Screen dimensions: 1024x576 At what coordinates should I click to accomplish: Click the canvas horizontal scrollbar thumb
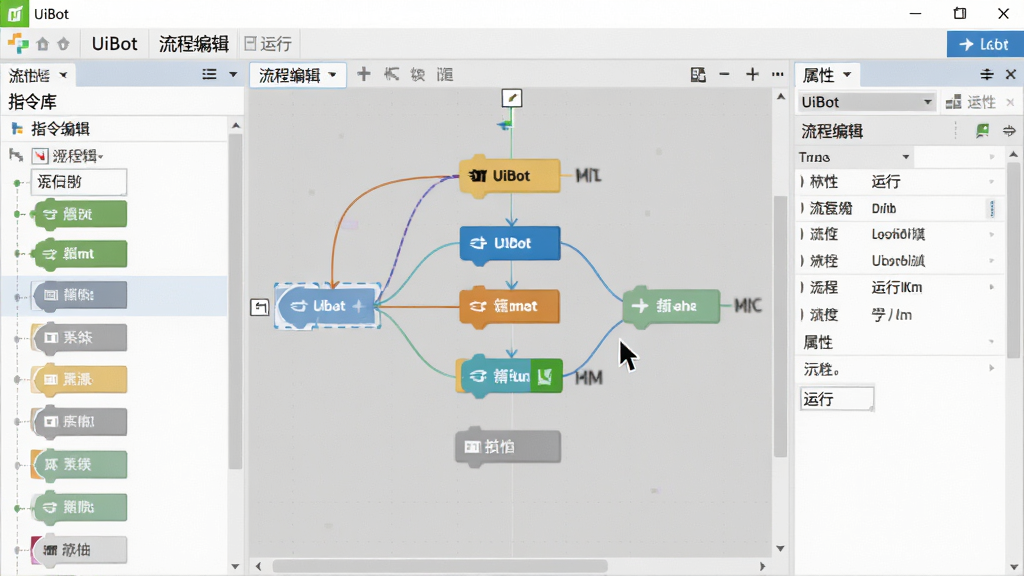click(440, 566)
